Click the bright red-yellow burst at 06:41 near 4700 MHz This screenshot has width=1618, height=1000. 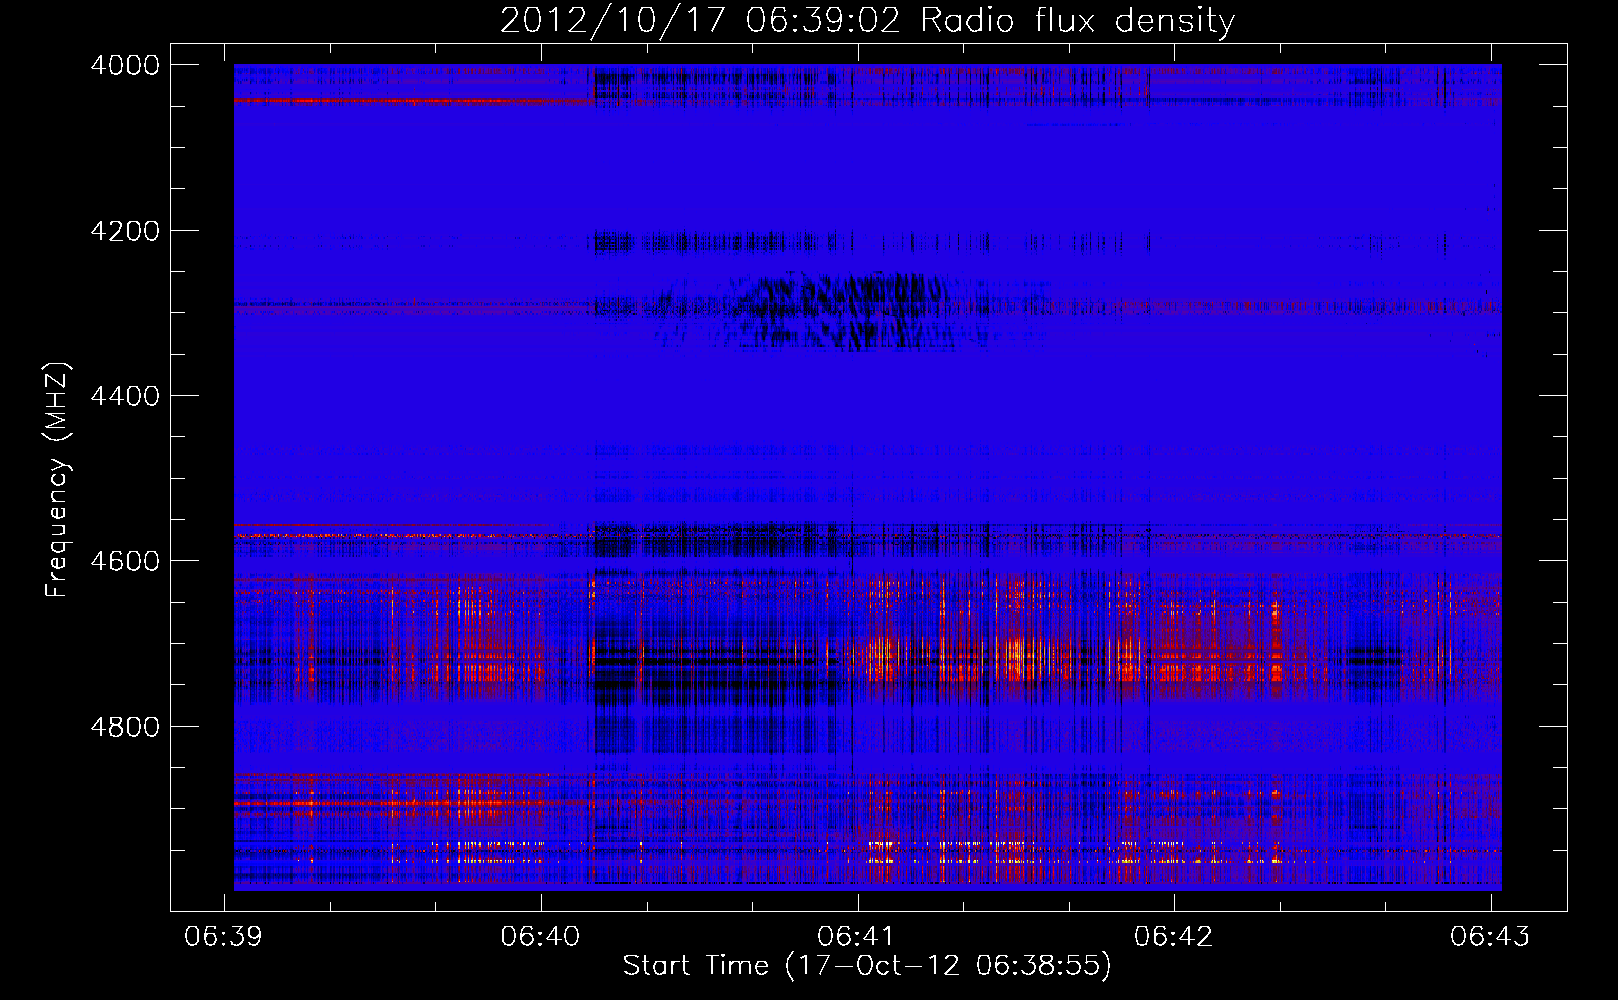click(x=885, y=658)
